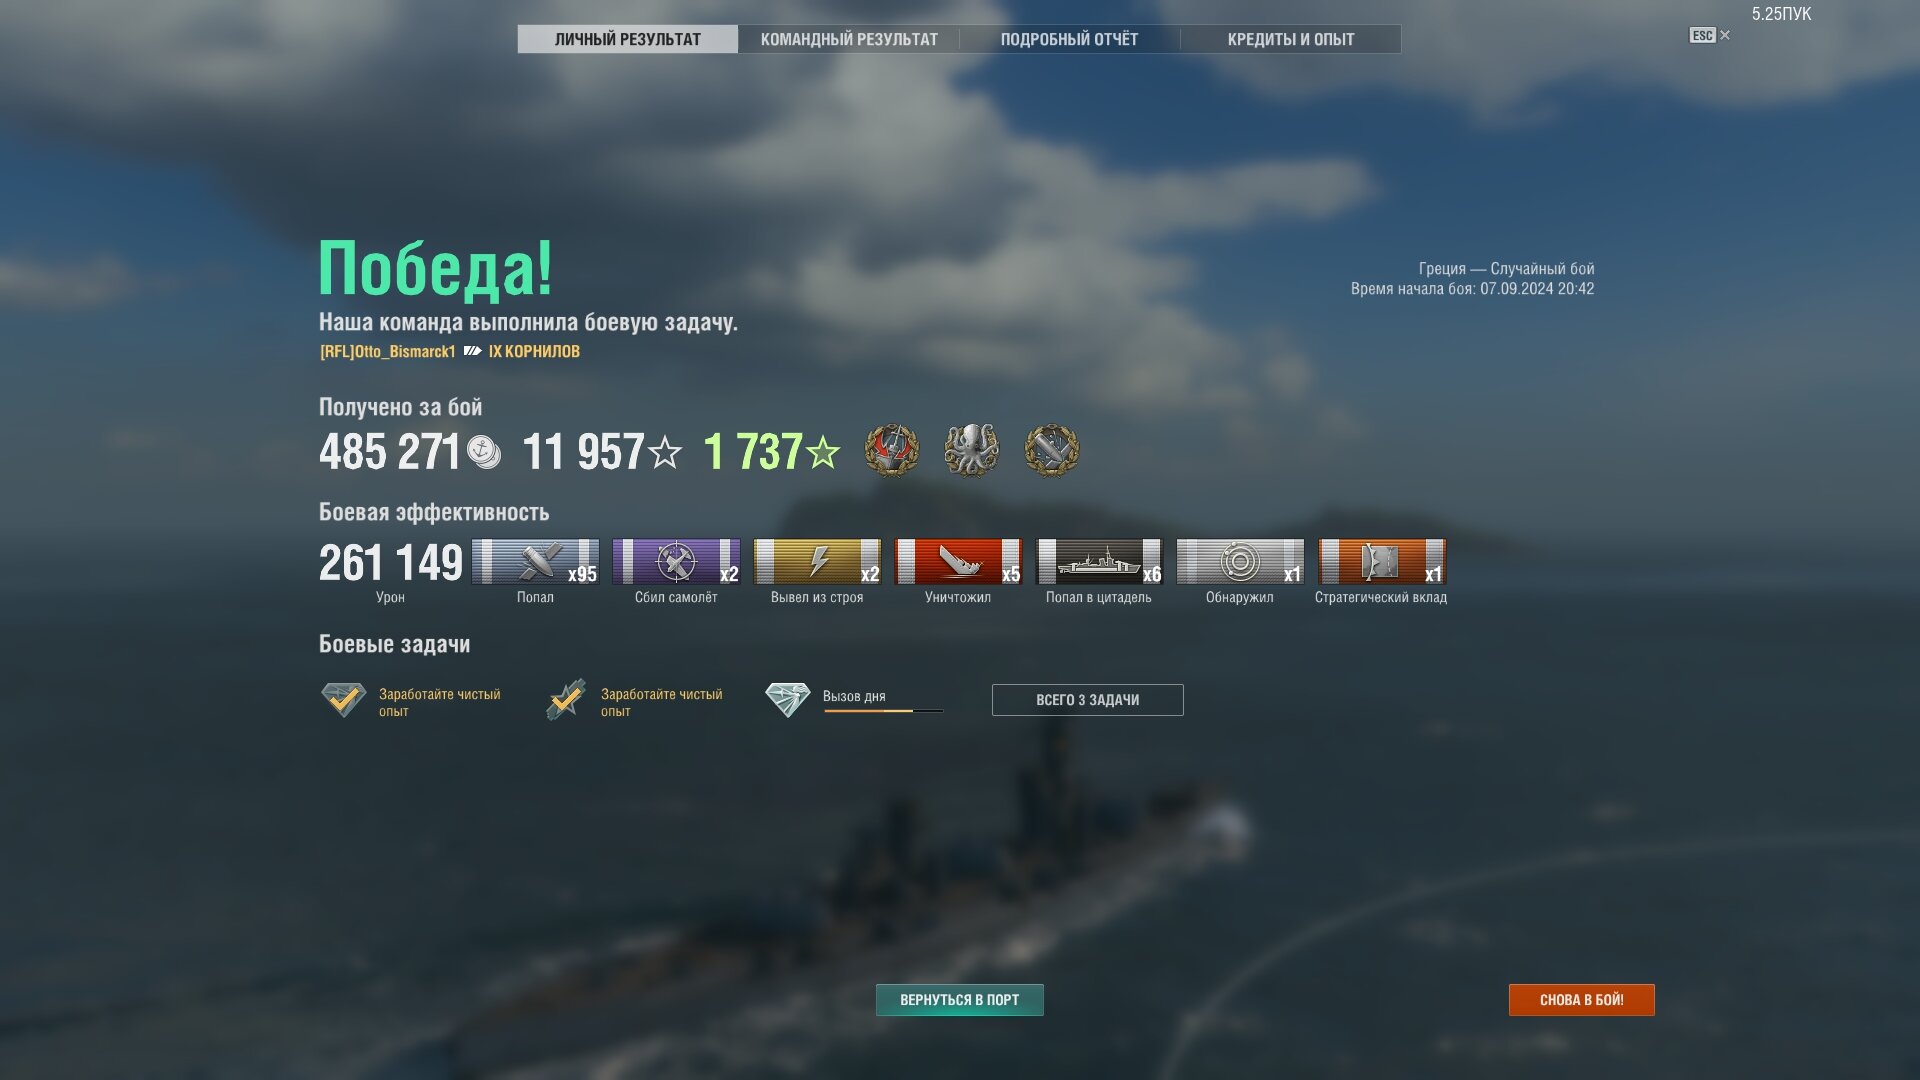Select the 'Личный результат' tab

tap(628, 39)
